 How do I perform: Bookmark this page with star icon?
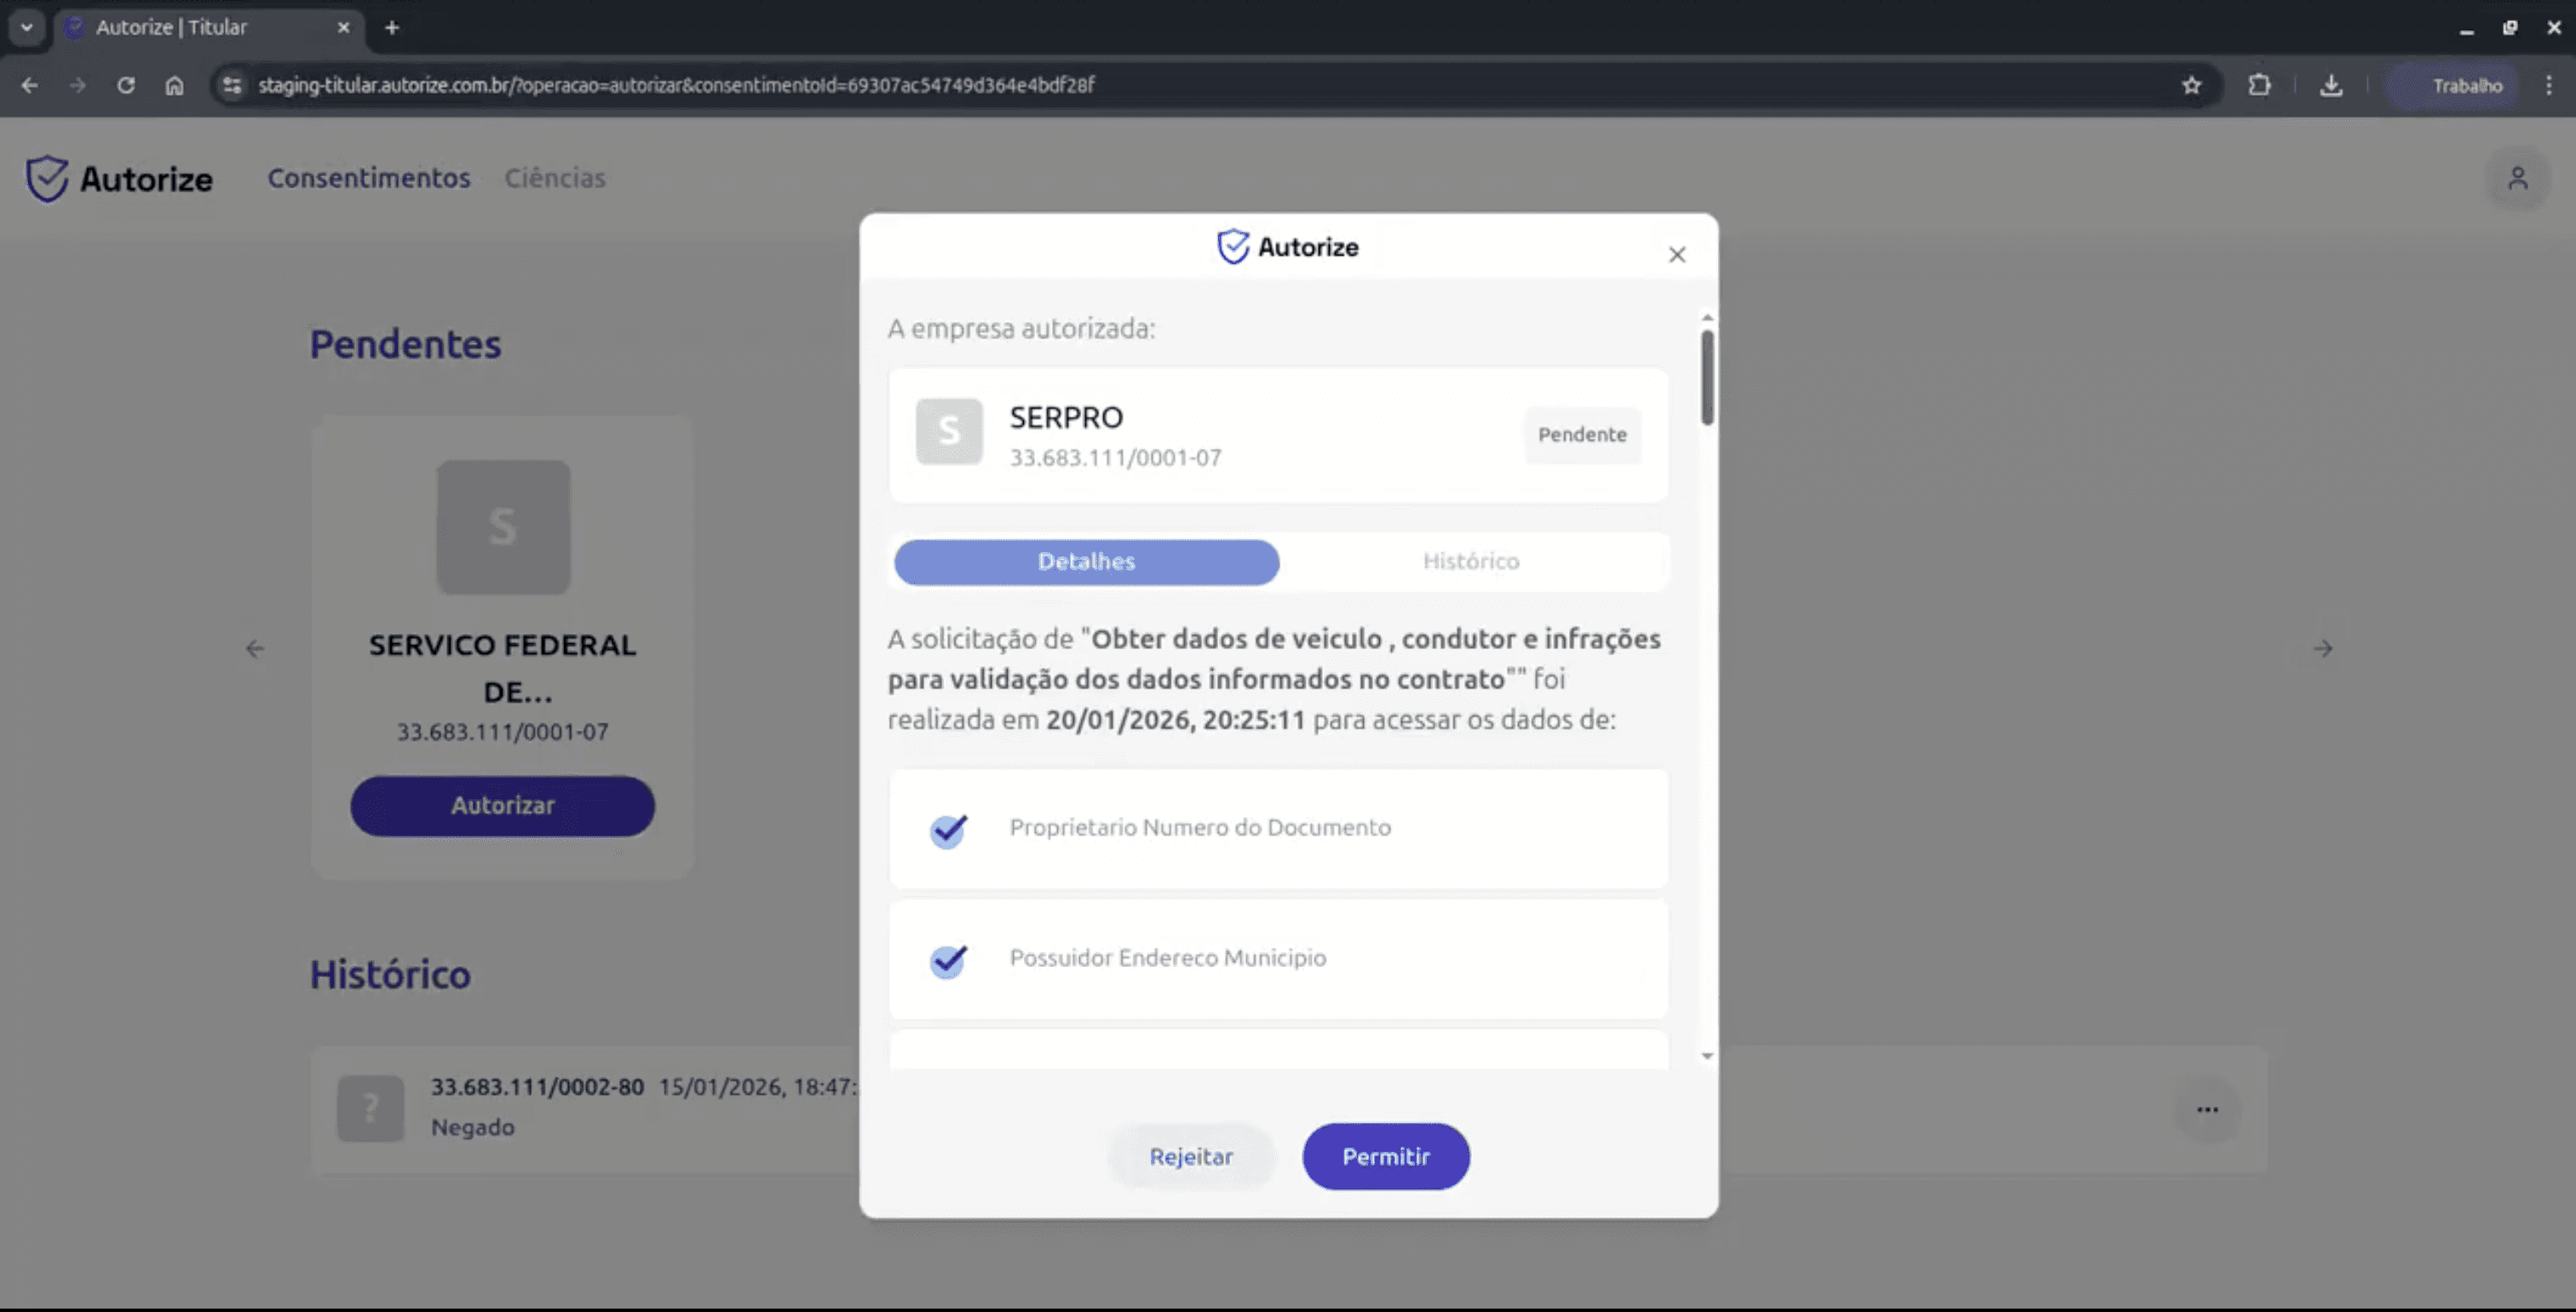click(2191, 85)
